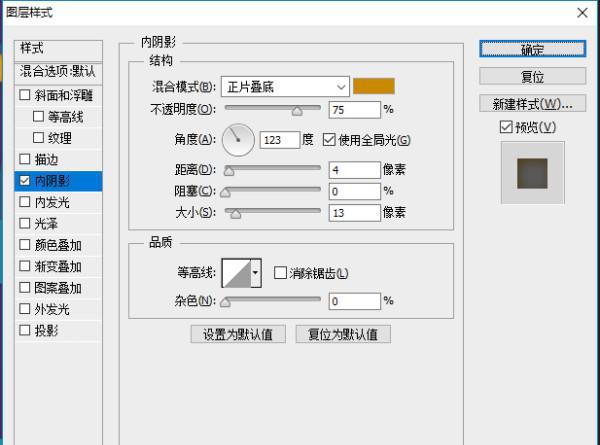Select the 光泽 list entry label

[46, 223]
